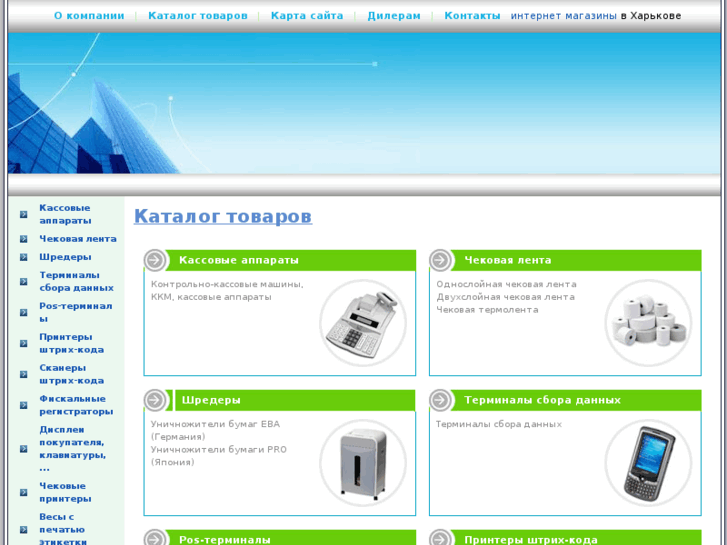Open Pos-терминалы card header

[225, 540]
